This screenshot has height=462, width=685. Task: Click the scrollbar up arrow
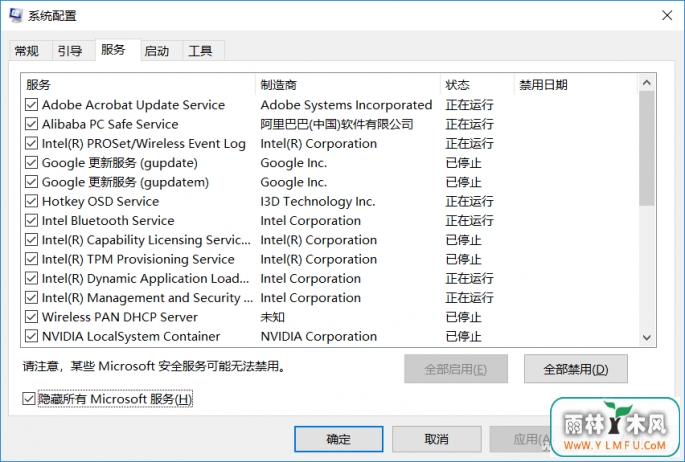pyautogui.click(x=647, y=83)
